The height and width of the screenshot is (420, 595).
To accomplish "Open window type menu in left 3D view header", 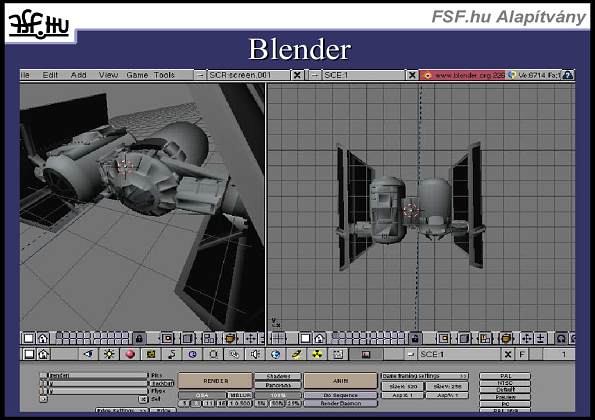I will point(28,338).
